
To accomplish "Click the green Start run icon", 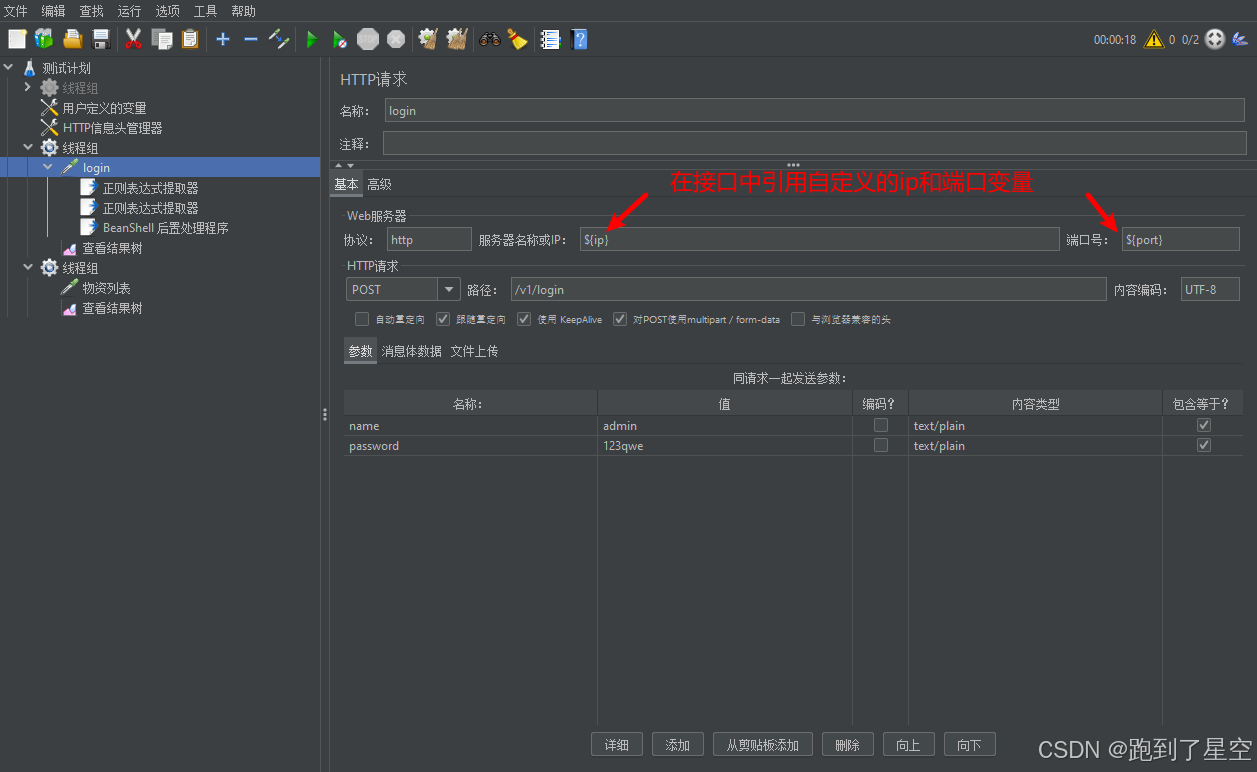I will point(312,39).
